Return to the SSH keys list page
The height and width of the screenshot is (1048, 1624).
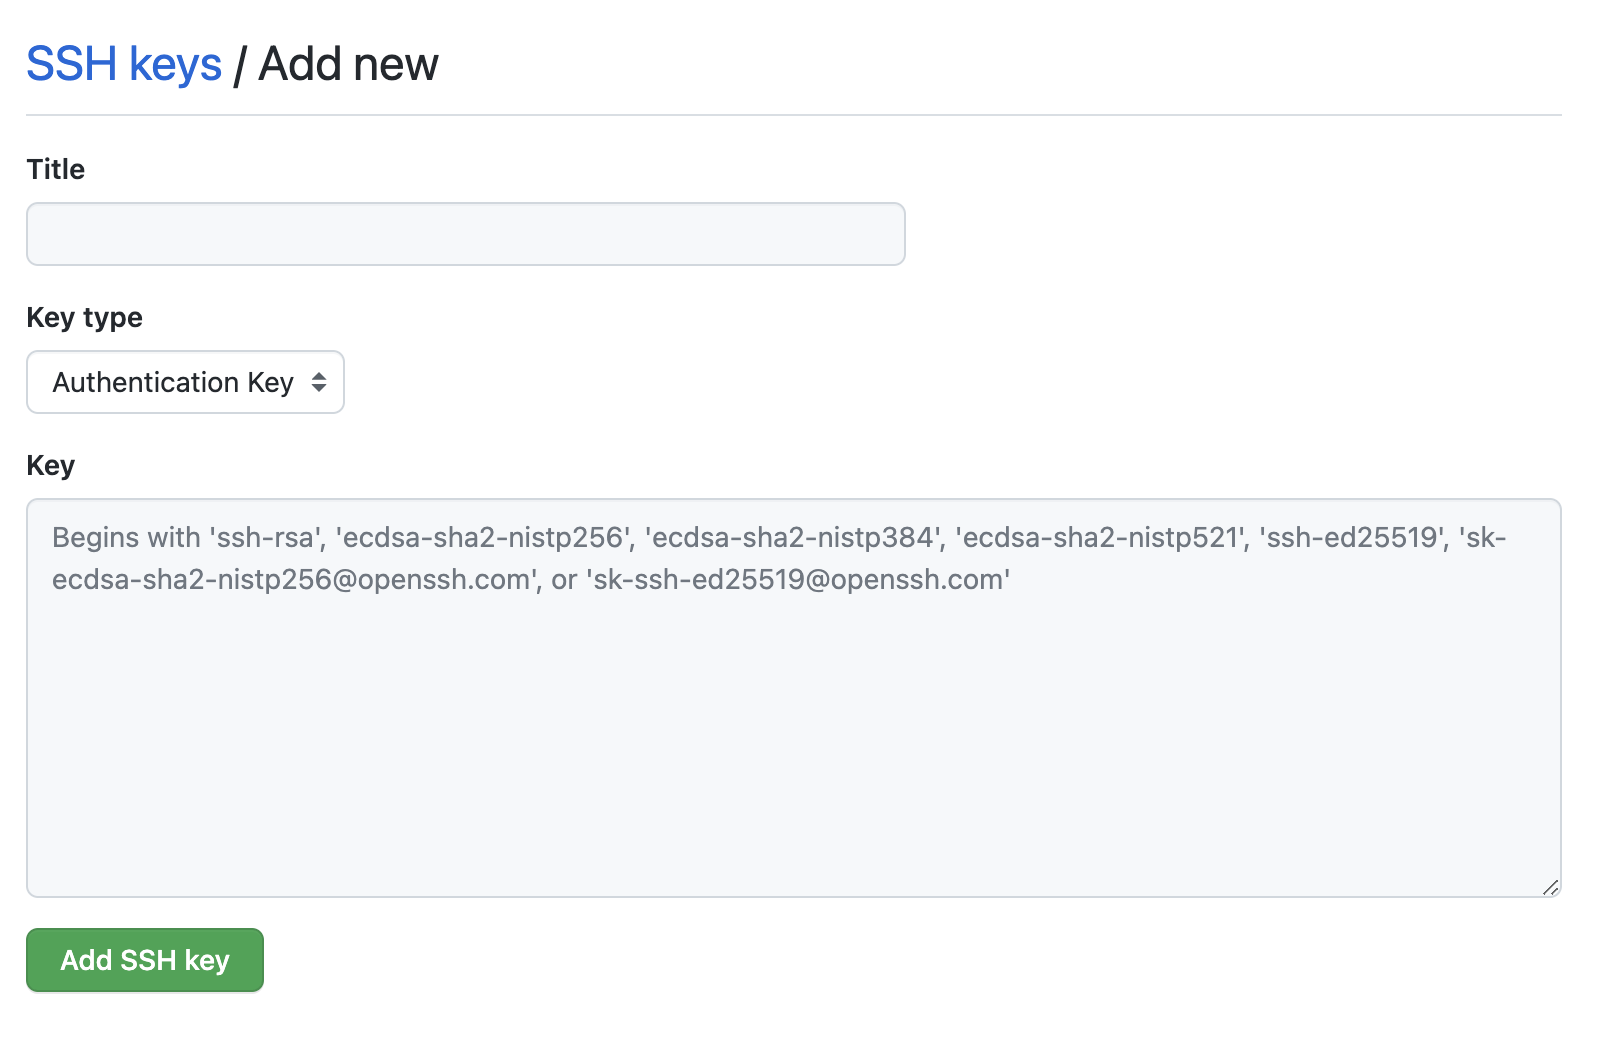124,65
